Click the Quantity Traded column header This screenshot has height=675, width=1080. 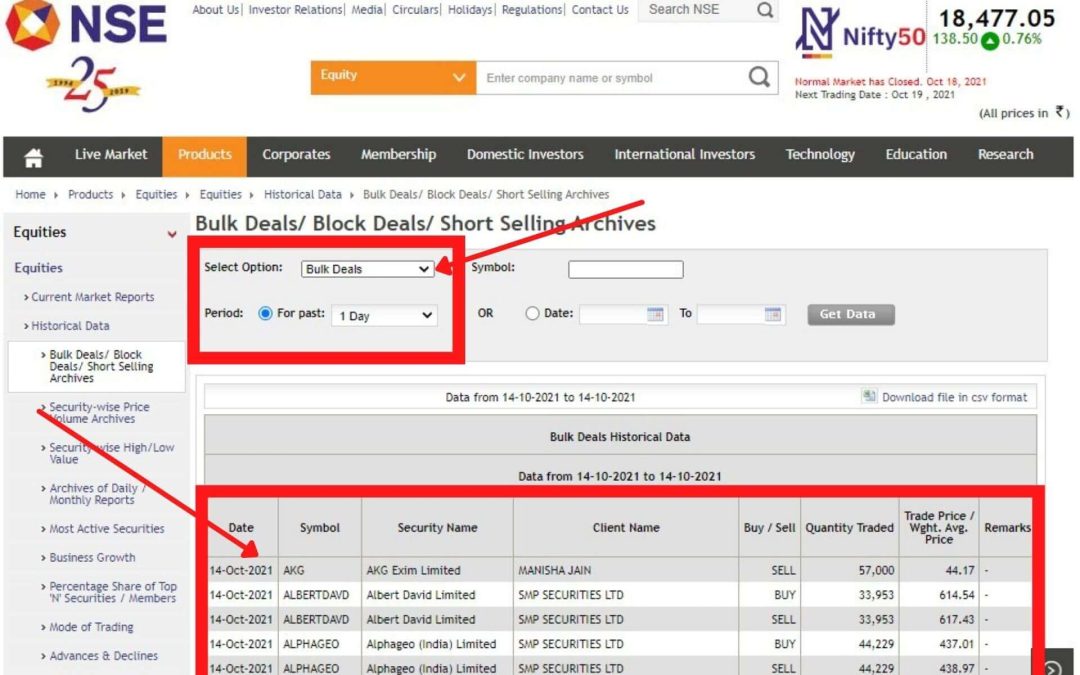click(849, 528)
